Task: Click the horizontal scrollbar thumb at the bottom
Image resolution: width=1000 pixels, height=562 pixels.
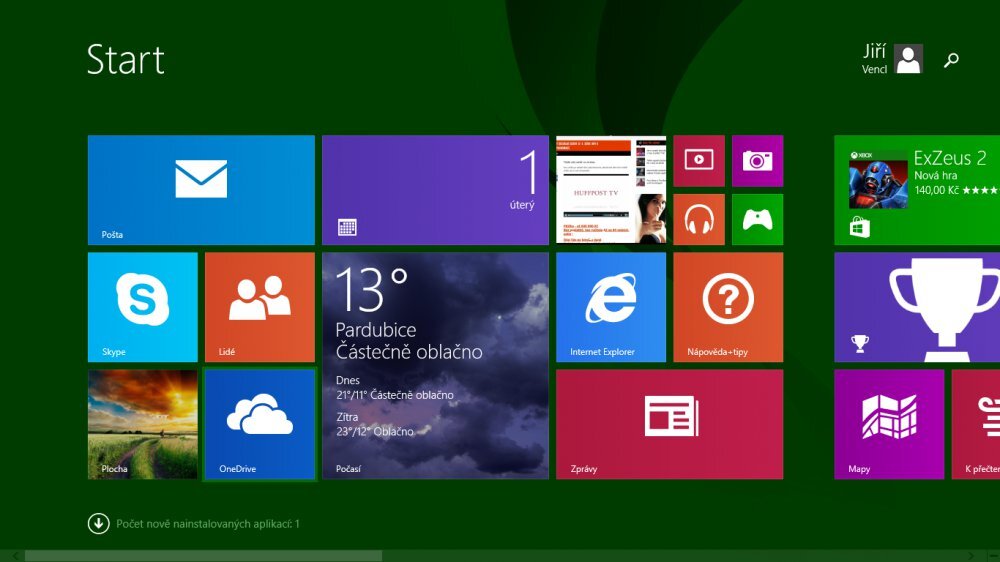Action: 203,556
